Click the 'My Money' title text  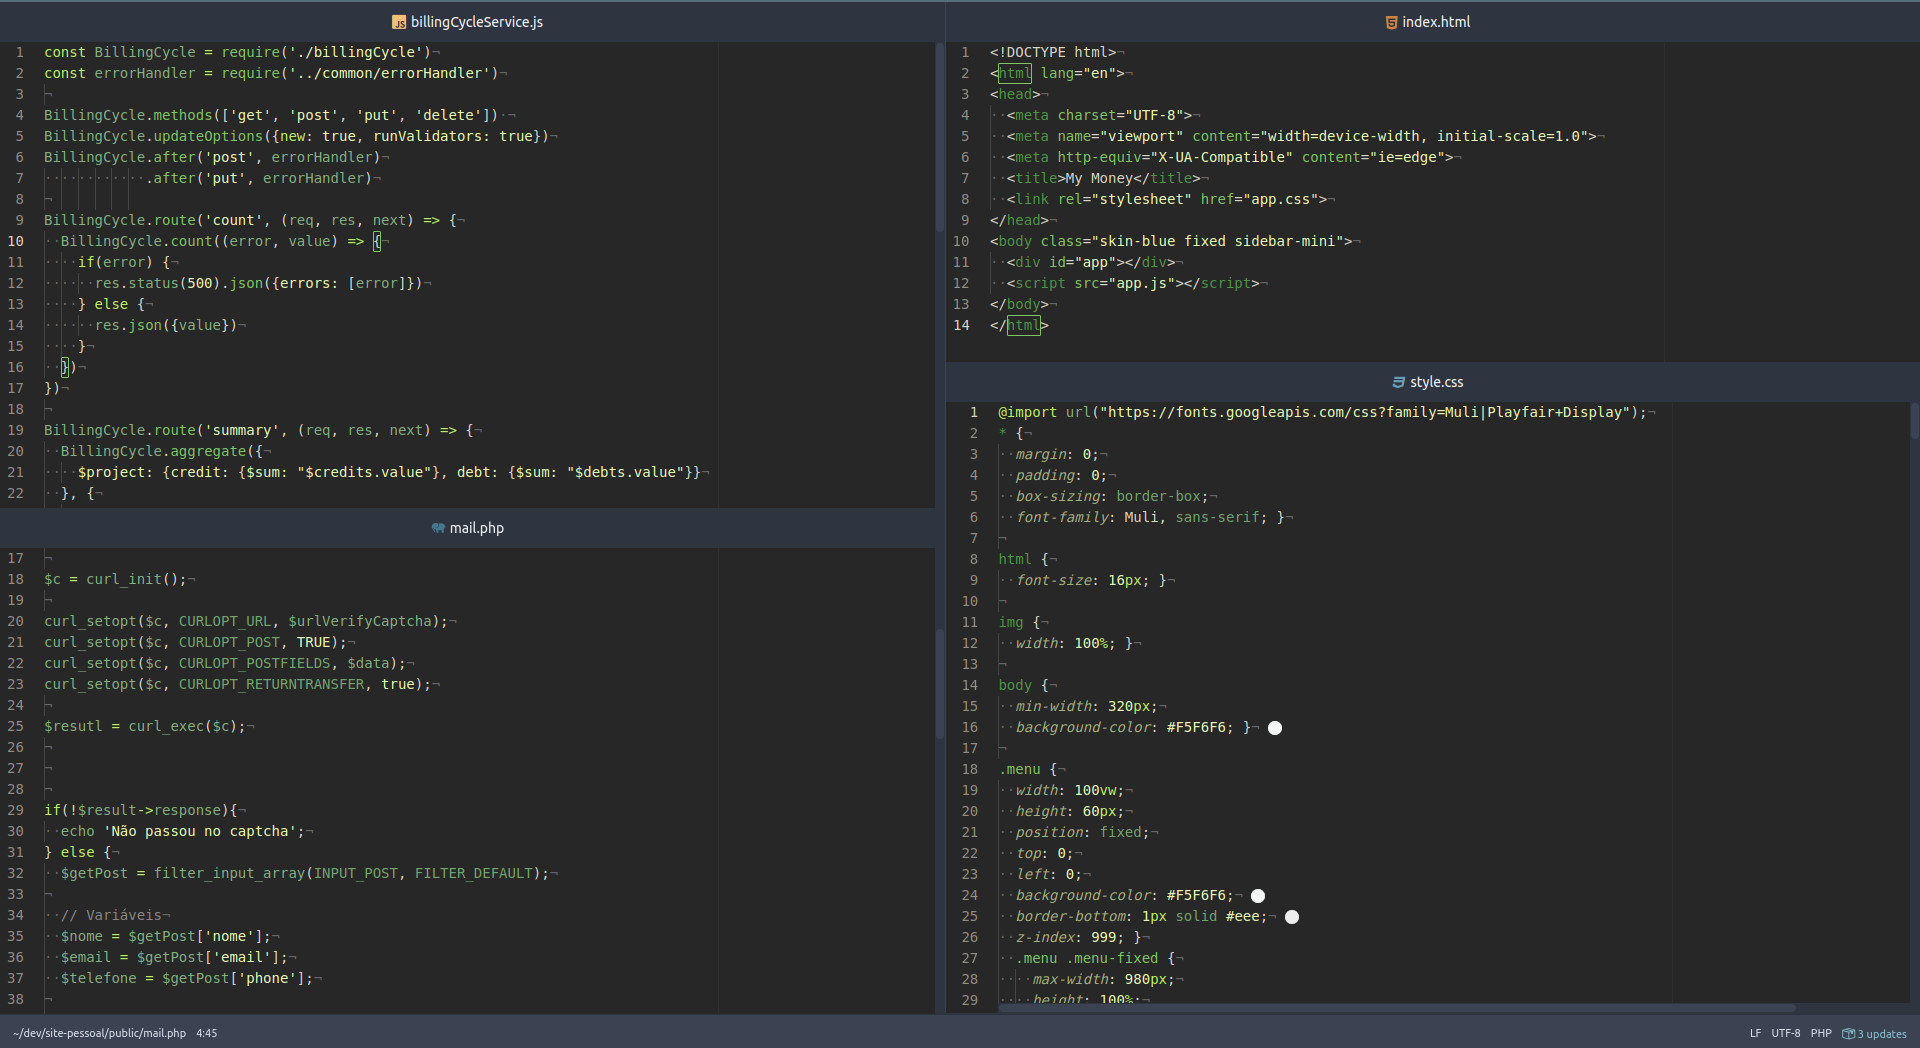pyautogui.click(x=1099, y=178)
